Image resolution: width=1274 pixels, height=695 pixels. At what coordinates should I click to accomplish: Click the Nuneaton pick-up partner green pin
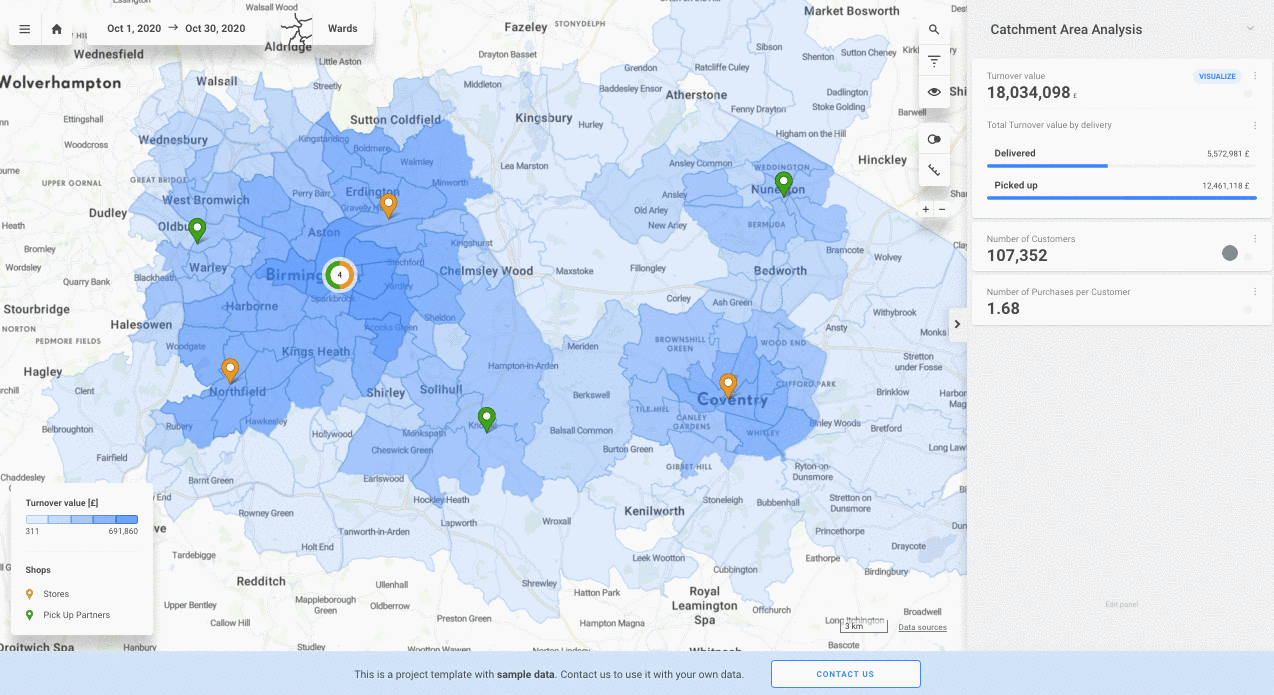click(784, 183)
